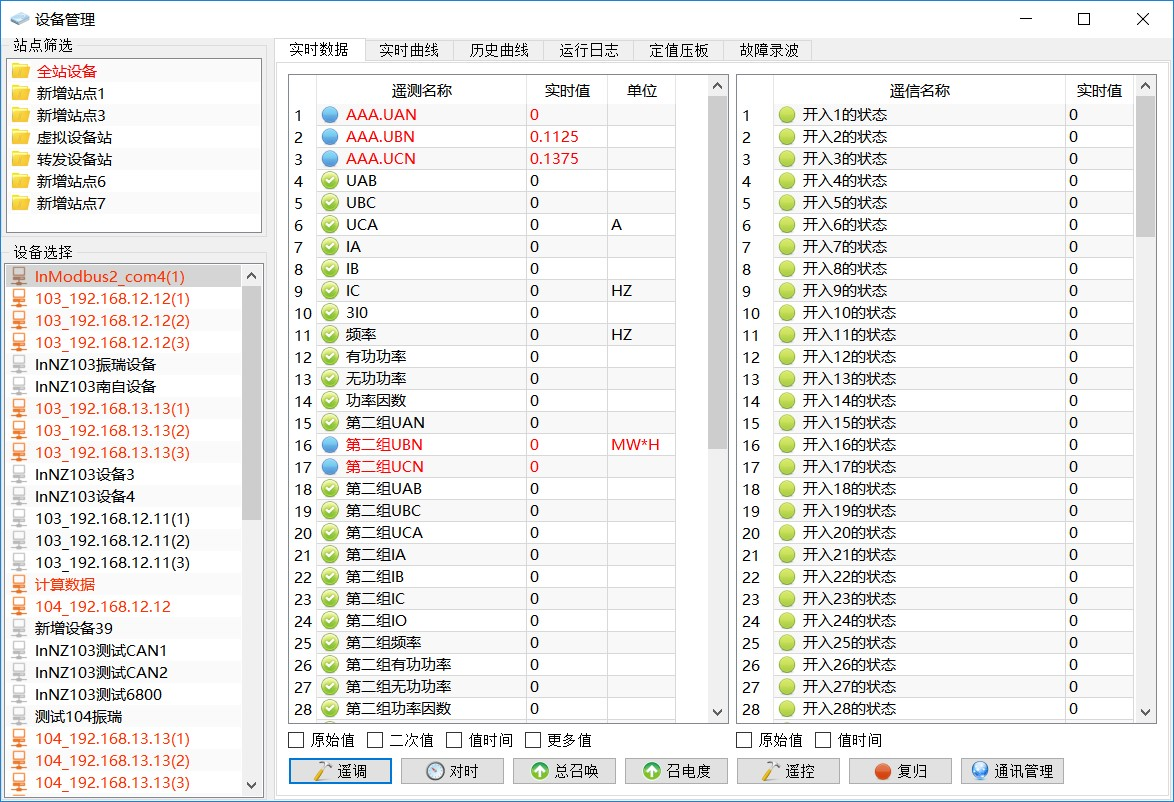The width and height of the screenshot is (1174, 802).
Task: Click the device icon for InModbus2_com4(1)
Action: (19, 276)
